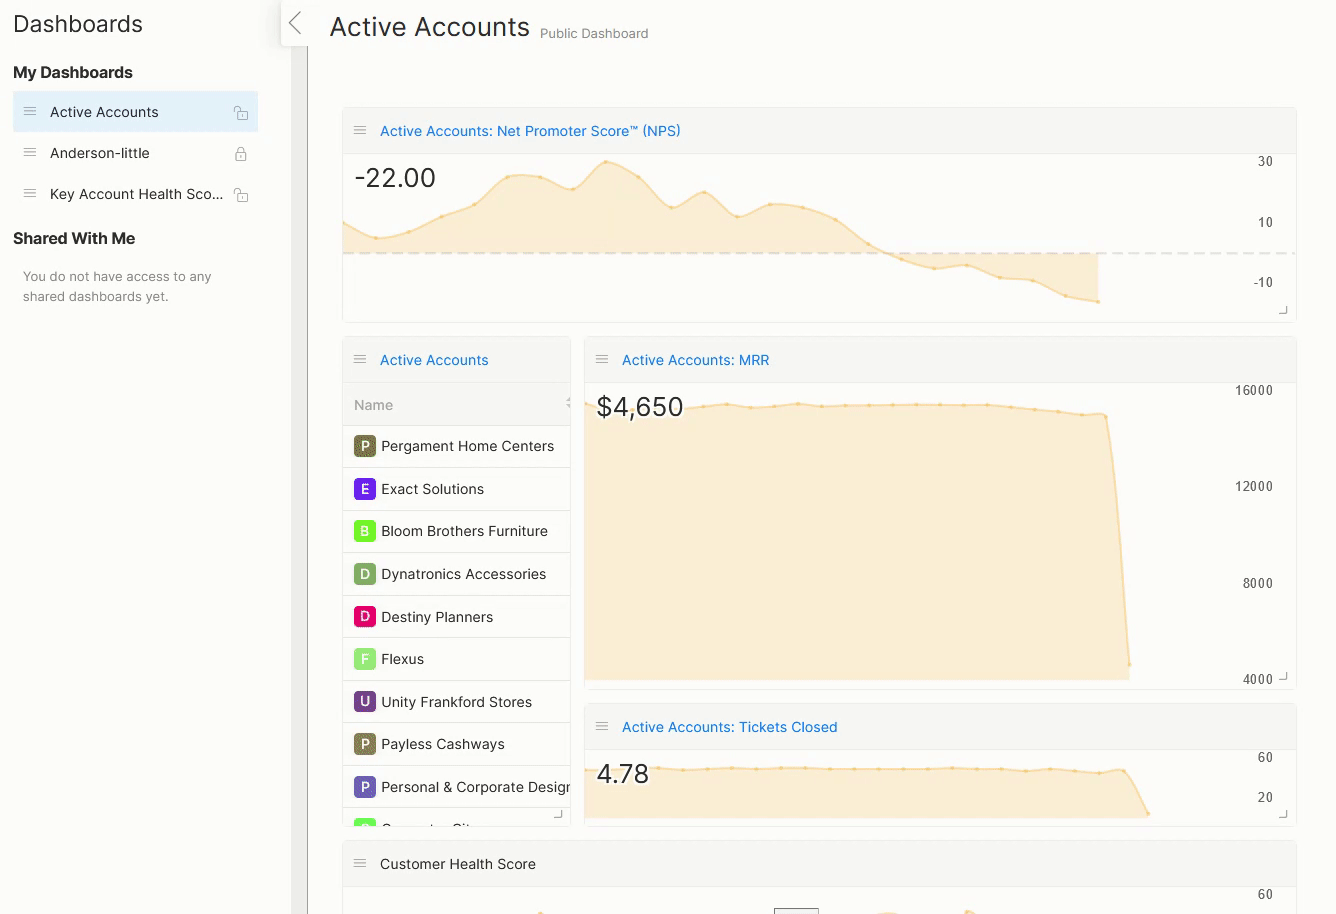Open Active Accounts: Tickets Closed link
The width and height of the screenshot is (1336, 914).
(x=730, y=727)
